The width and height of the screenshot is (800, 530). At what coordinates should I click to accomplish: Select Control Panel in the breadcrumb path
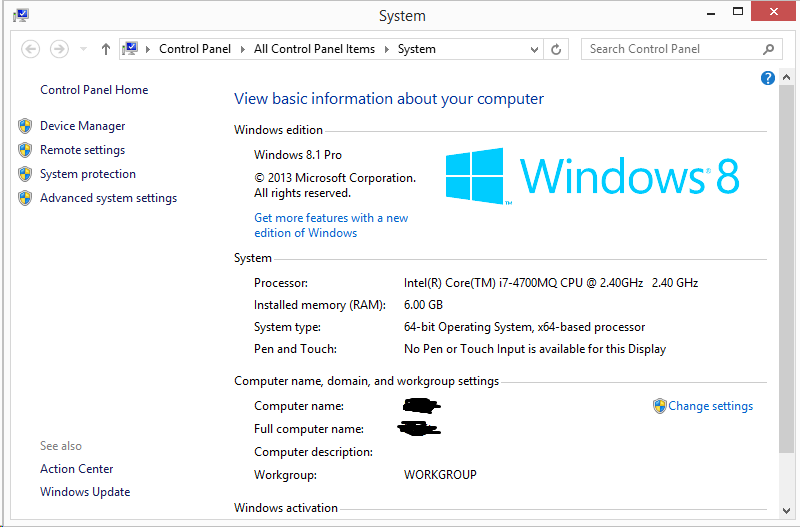pos(194,49)
